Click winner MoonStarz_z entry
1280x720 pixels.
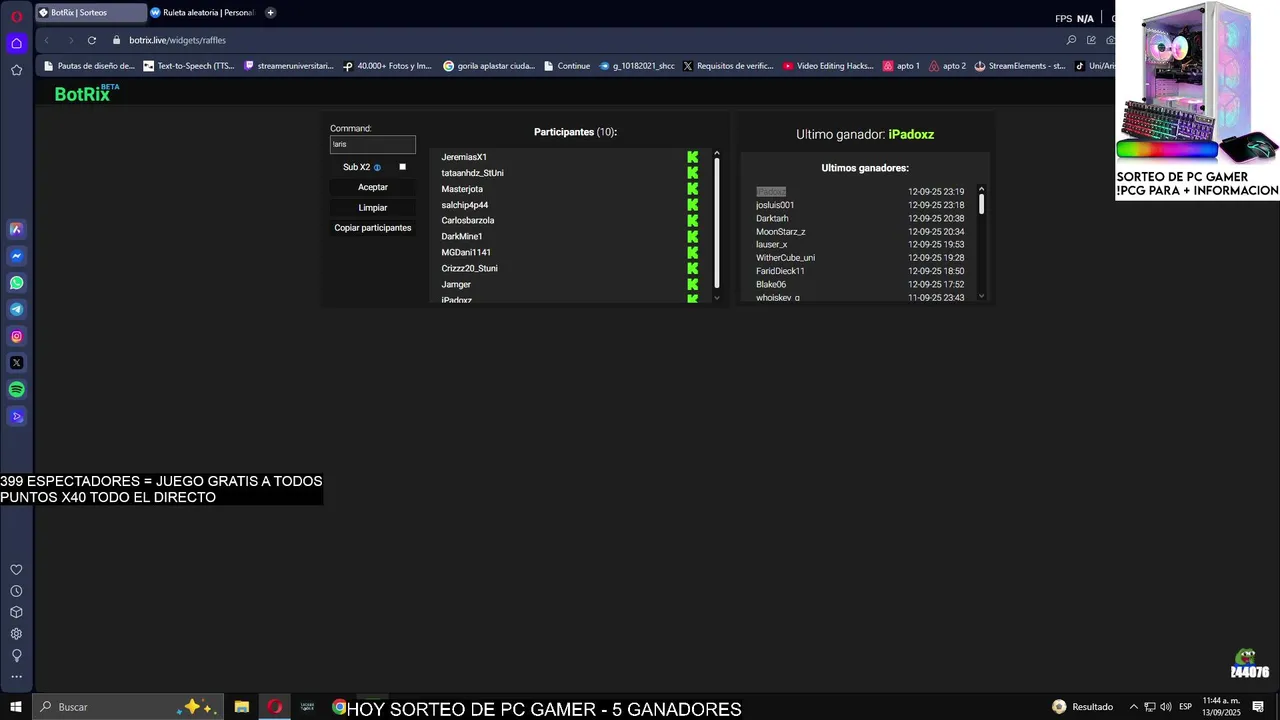[x=780, y=232]
